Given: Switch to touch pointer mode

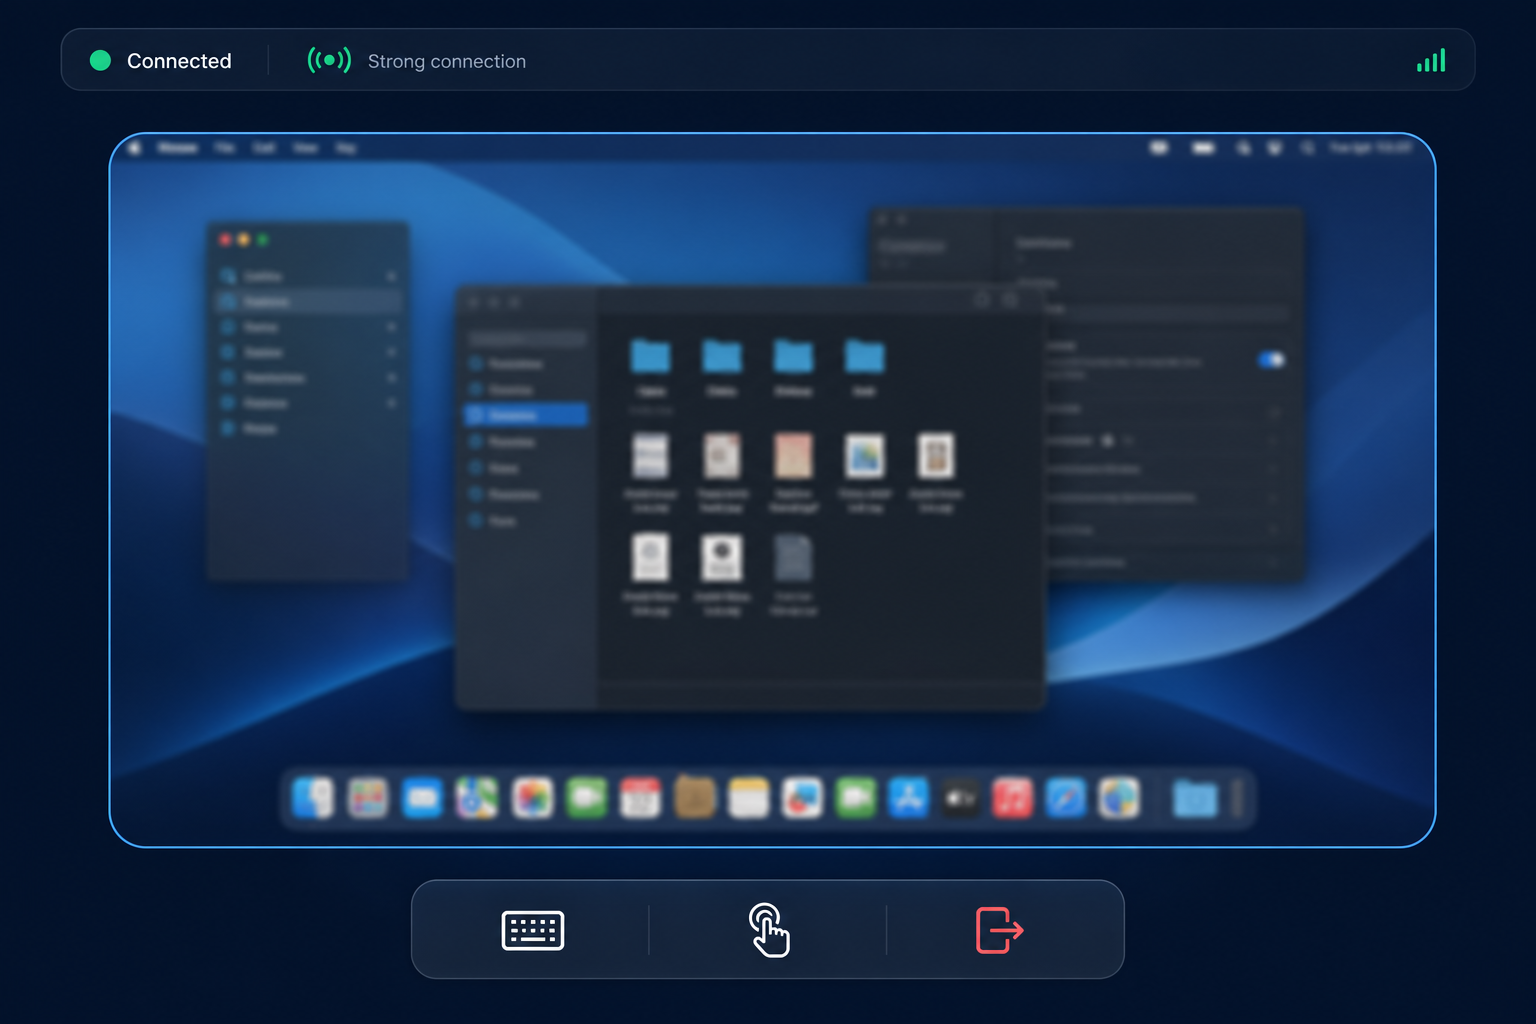Looking at the screenshot, I should [x=769, y=930].
